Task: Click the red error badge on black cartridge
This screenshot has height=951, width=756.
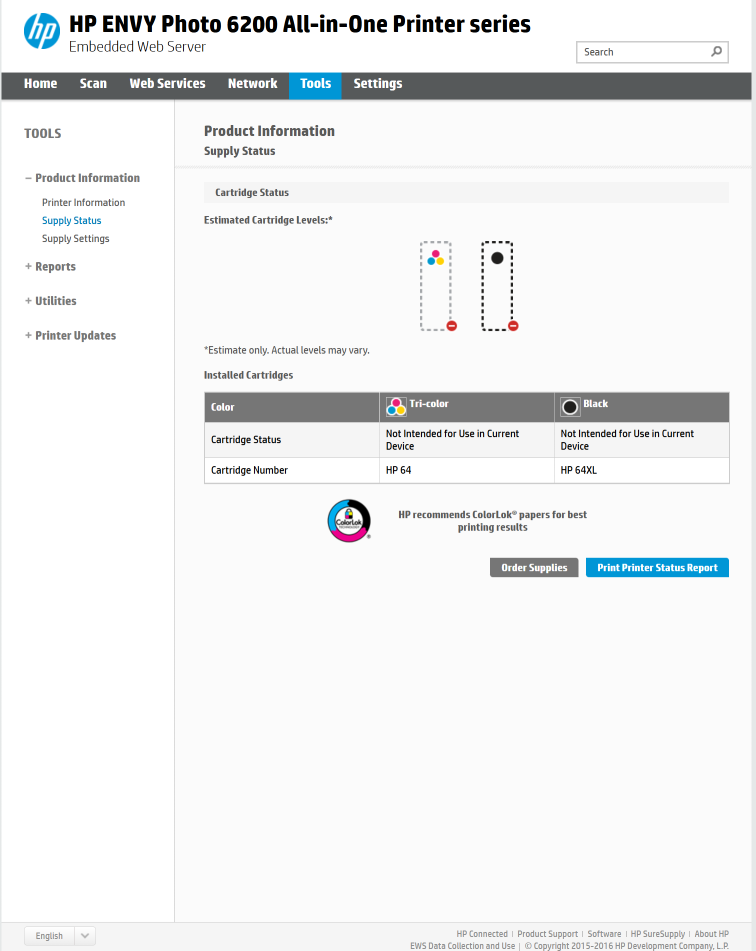Action: 513,326
